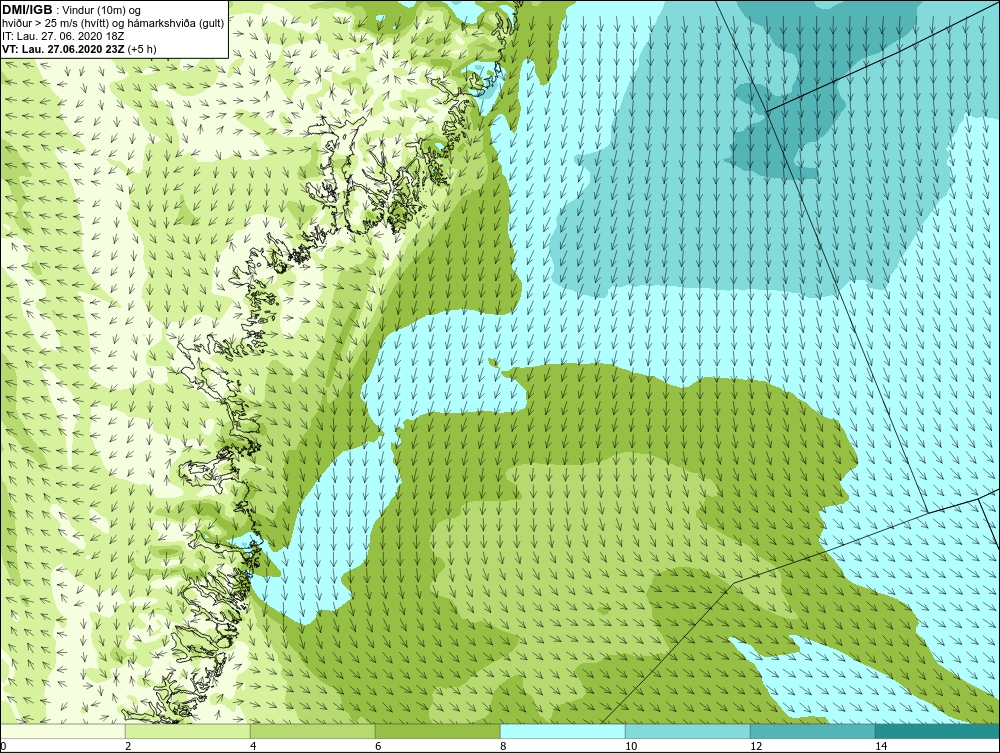
Task: Click the legend scale label 14
Action: 881,746
